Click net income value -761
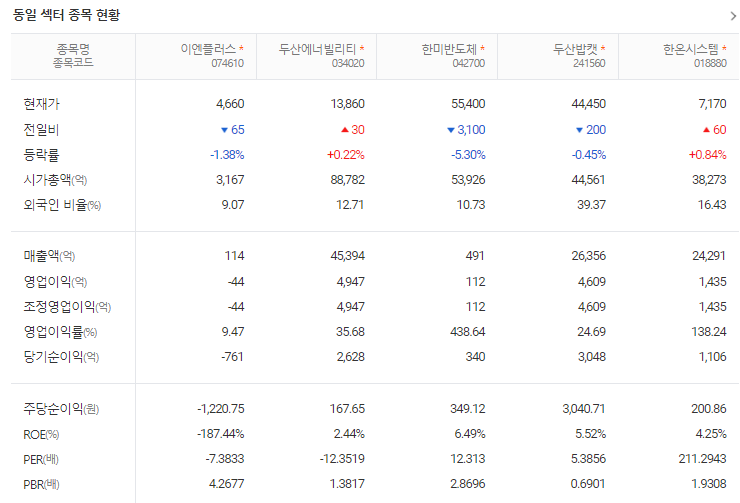 pos(233,357)
